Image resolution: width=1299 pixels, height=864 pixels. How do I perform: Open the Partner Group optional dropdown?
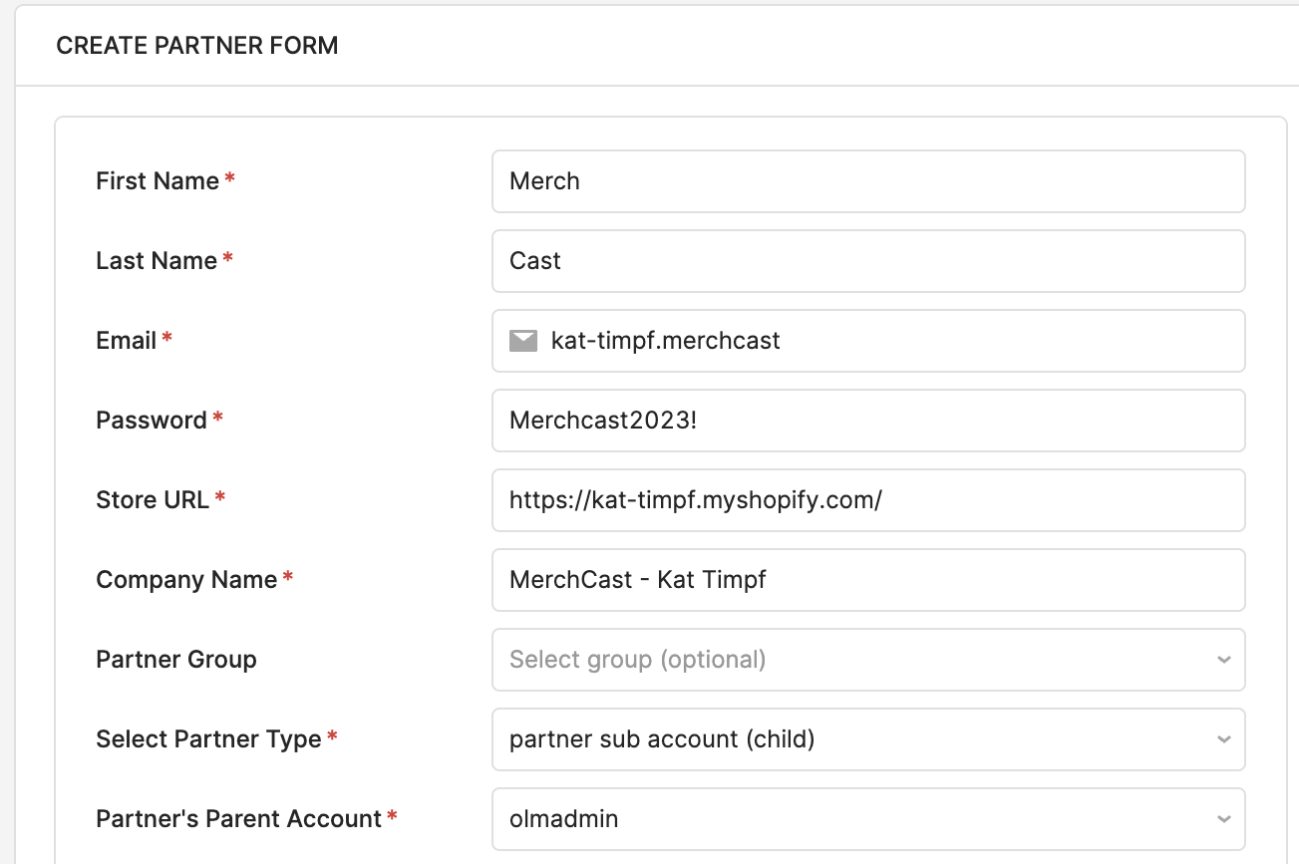point(868,660)
